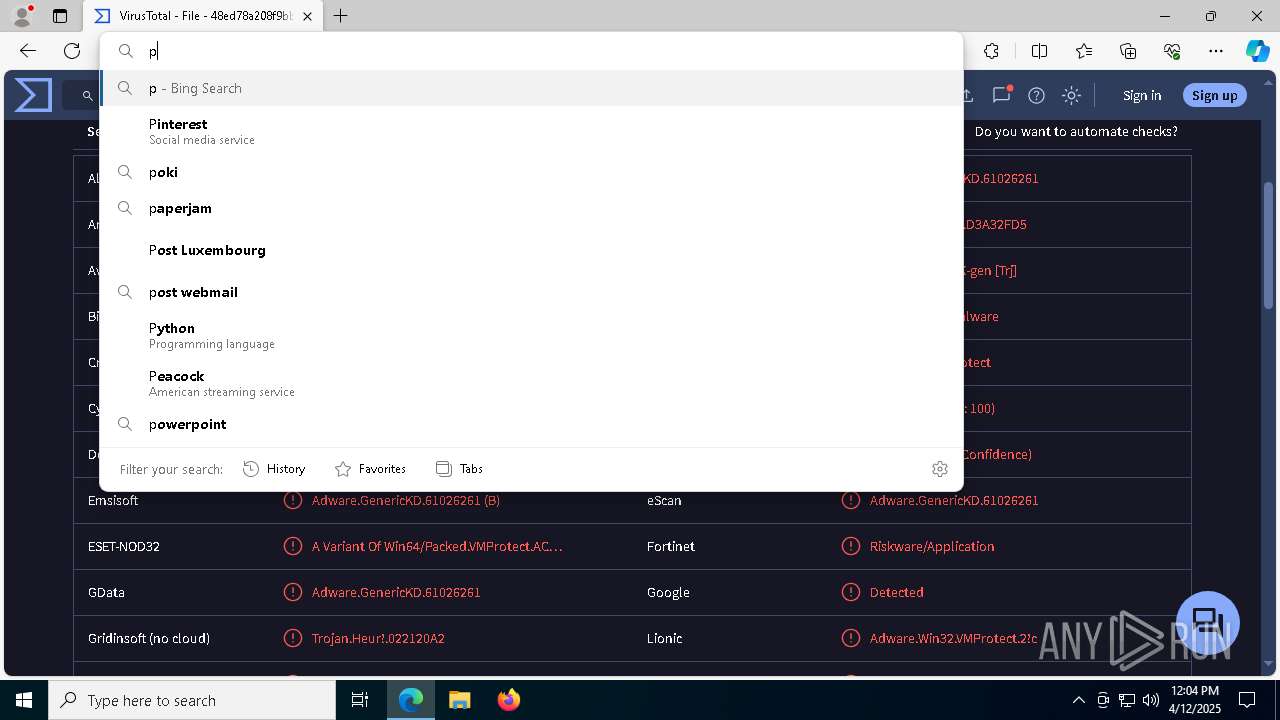Click the Sign in link
1280x720 pixels.
point(1142,95)
